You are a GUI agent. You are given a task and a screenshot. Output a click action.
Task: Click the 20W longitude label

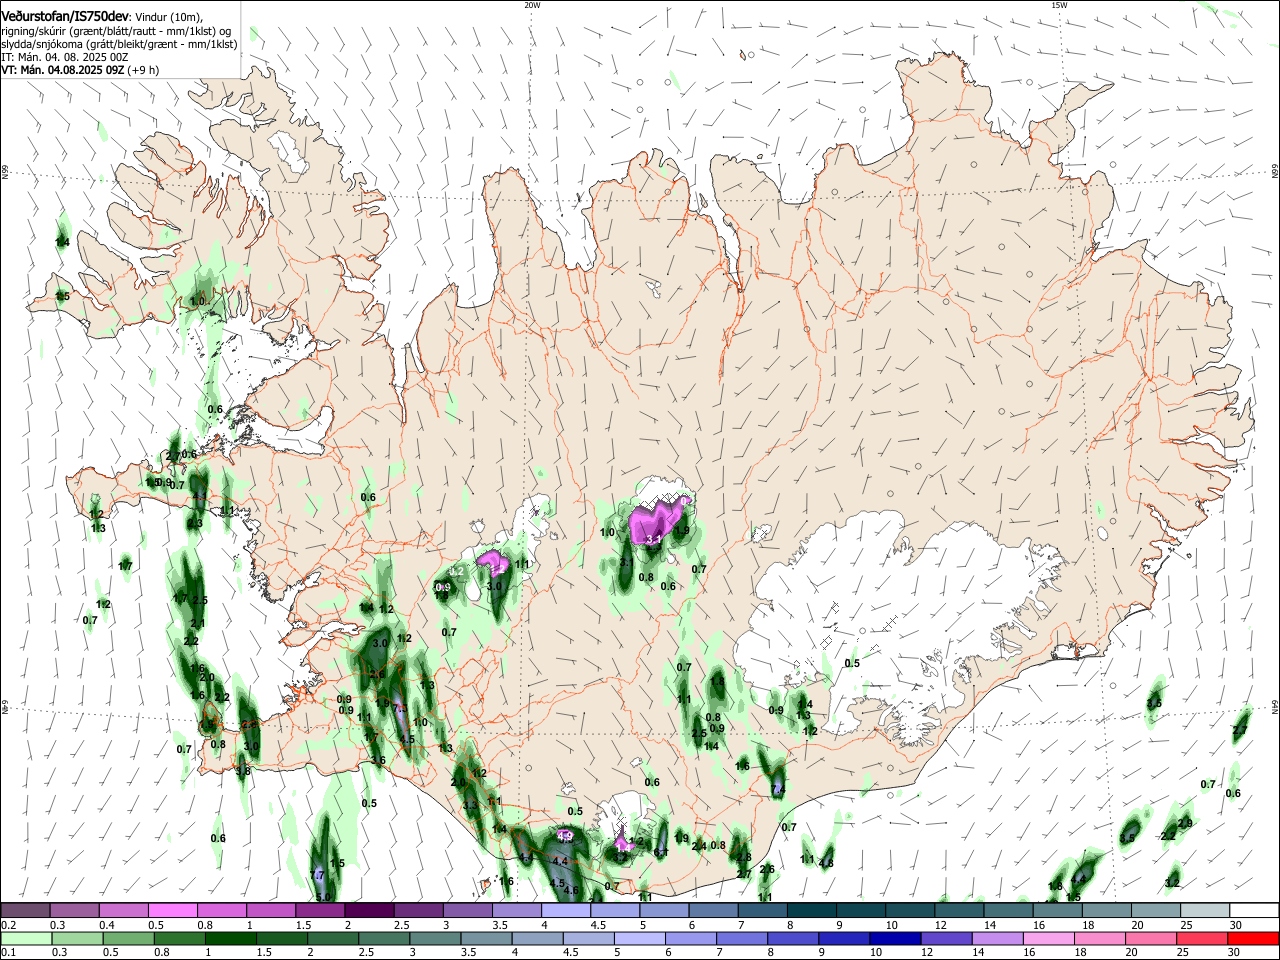[532, 5]
